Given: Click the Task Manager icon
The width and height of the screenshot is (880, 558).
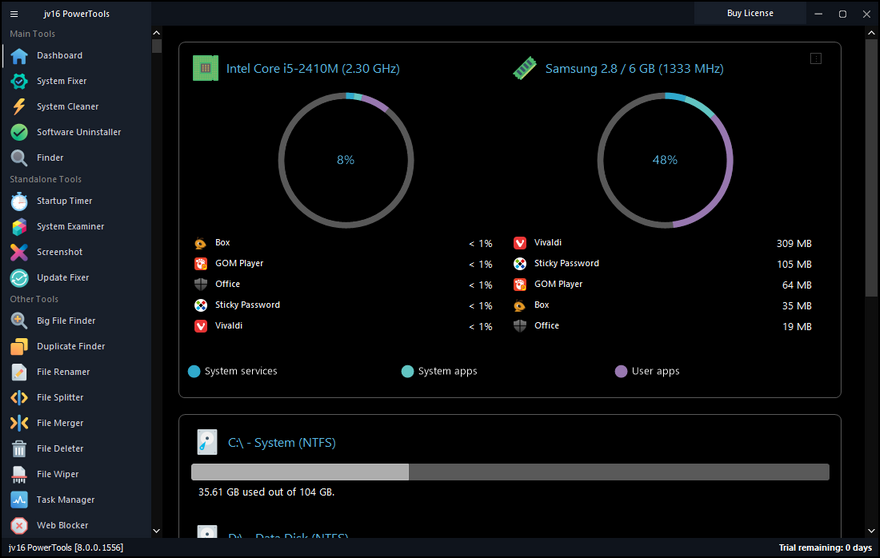Looking at the screenshot, I should [19, 500].
